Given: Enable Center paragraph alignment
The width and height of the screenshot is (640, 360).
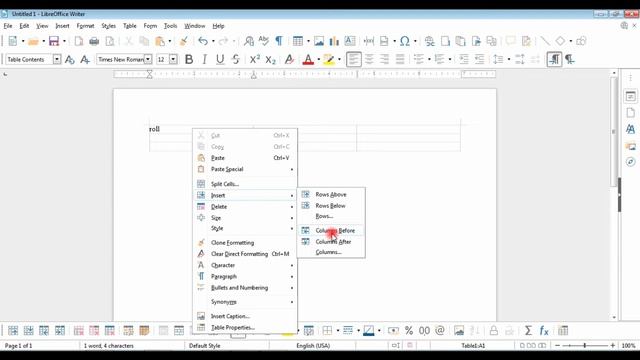Looking at the screenshot, I should click(x=369, y=59).
